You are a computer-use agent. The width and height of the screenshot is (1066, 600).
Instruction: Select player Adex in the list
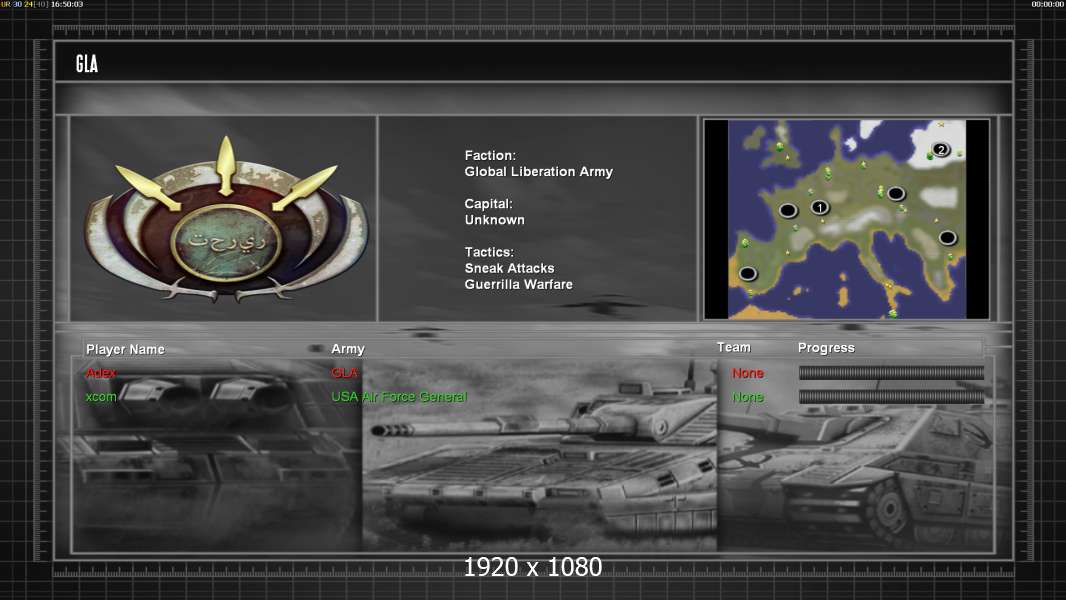(x=101, y=373)
